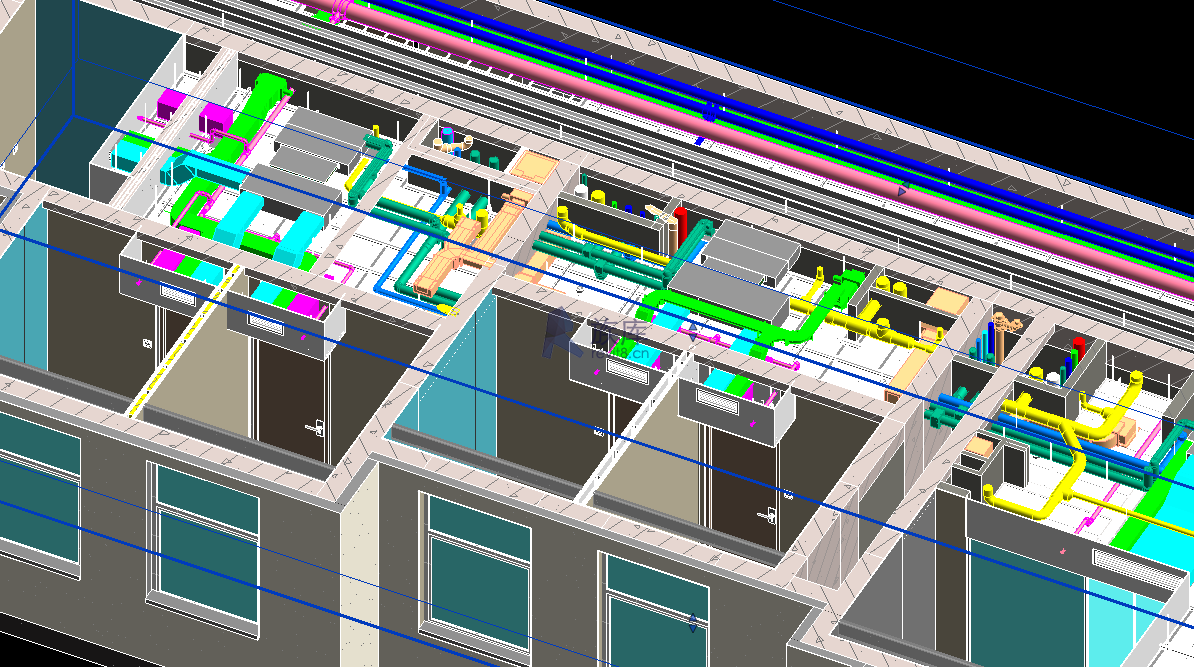Select the purple triangle grip on the pink pipe
Screen dimensions: 1194x667
[902, 190]
